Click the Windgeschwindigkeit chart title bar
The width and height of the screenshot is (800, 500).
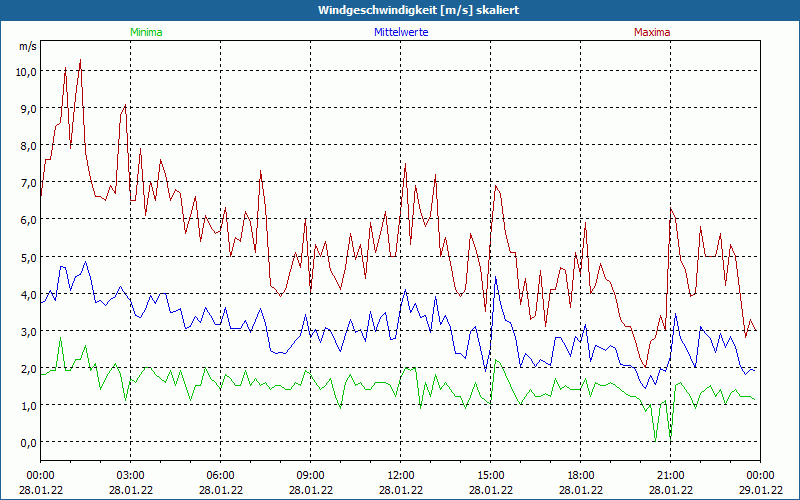(400, 10)
